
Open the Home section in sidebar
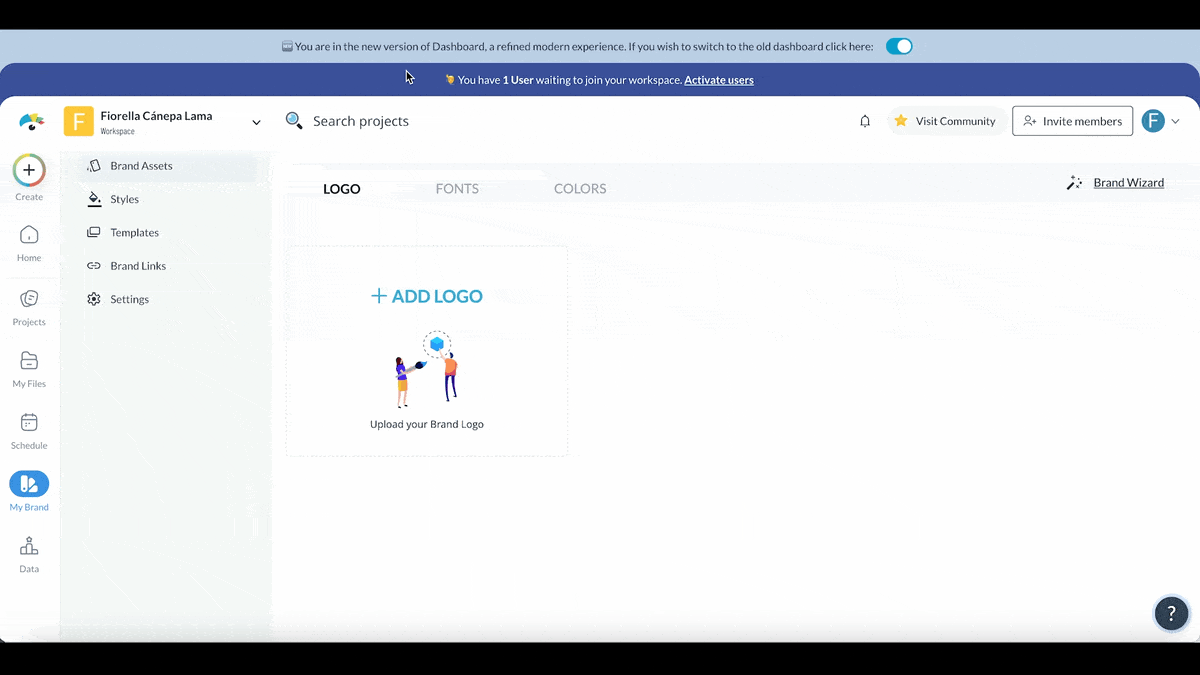[x=29, y=236]
